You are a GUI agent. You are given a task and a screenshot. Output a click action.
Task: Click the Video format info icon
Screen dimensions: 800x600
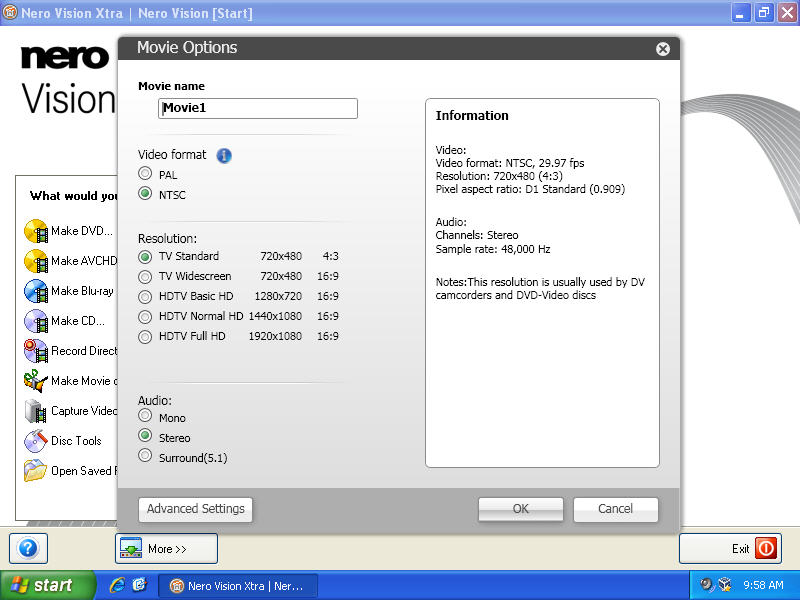coord(224,155)
